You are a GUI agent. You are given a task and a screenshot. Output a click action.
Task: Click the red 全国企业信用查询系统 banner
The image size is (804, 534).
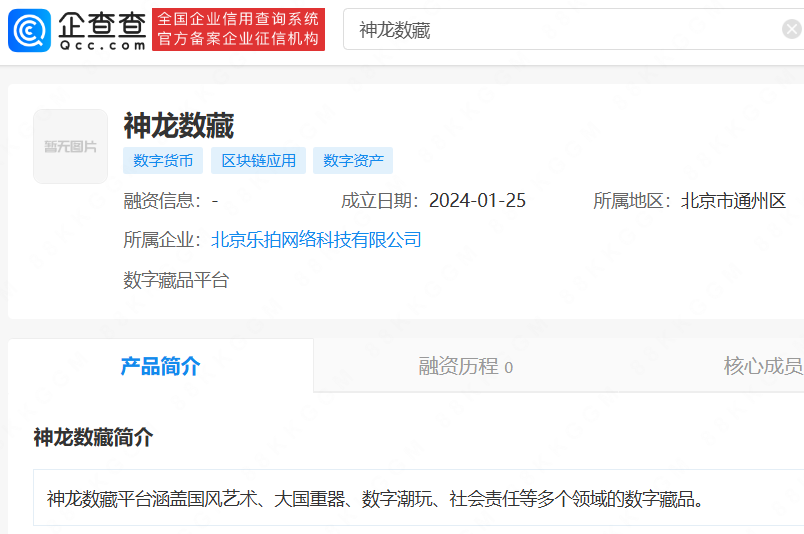point(238,29)
